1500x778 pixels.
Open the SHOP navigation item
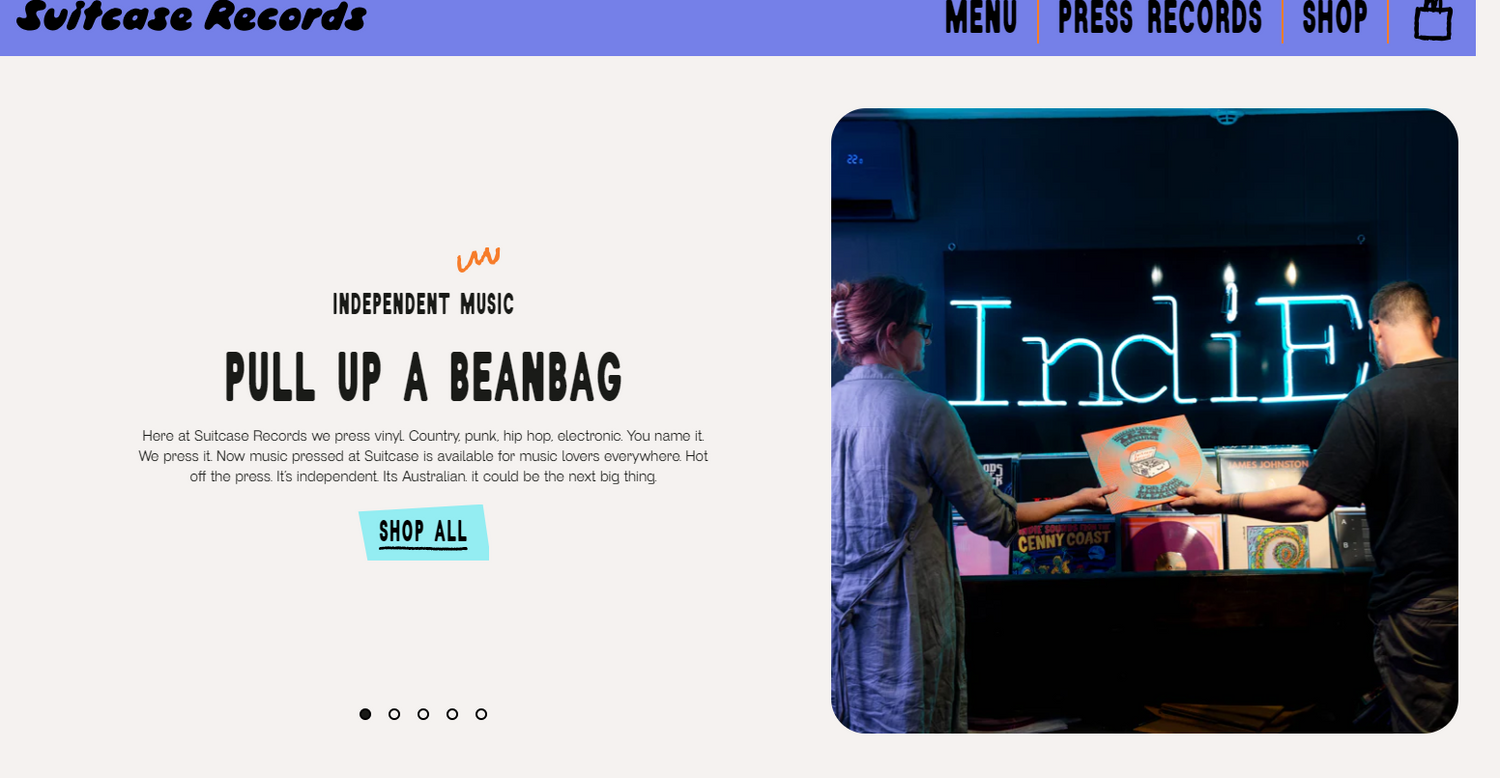coord(1335,18)
